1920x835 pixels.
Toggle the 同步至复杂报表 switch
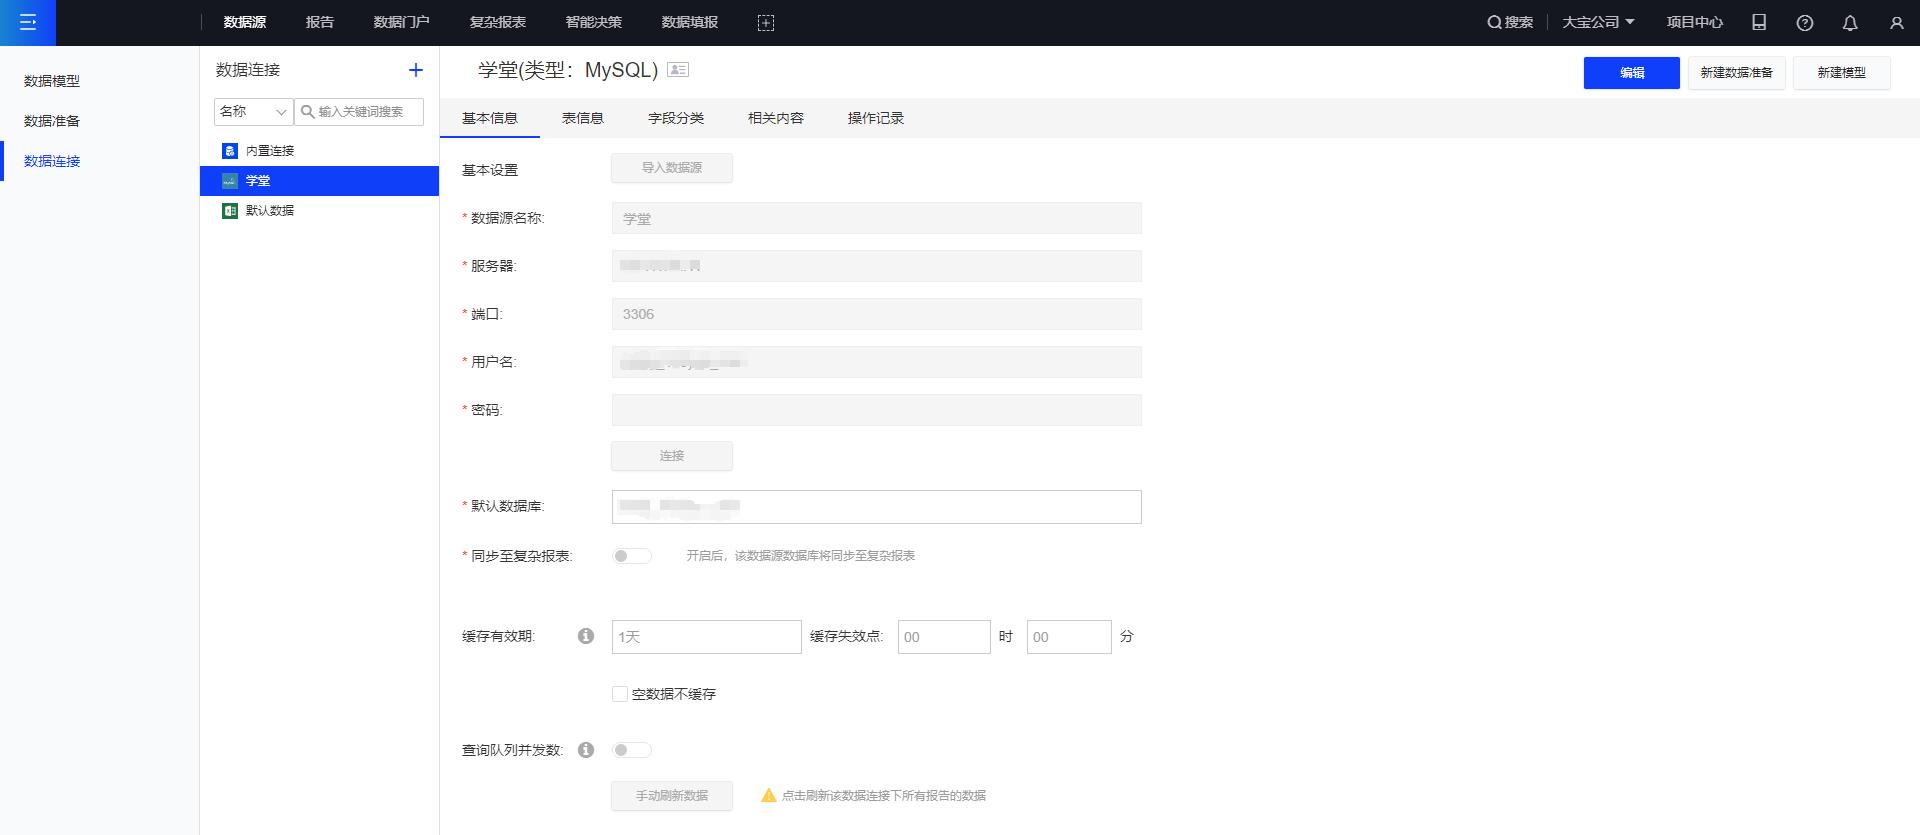[x=631, y=556]
